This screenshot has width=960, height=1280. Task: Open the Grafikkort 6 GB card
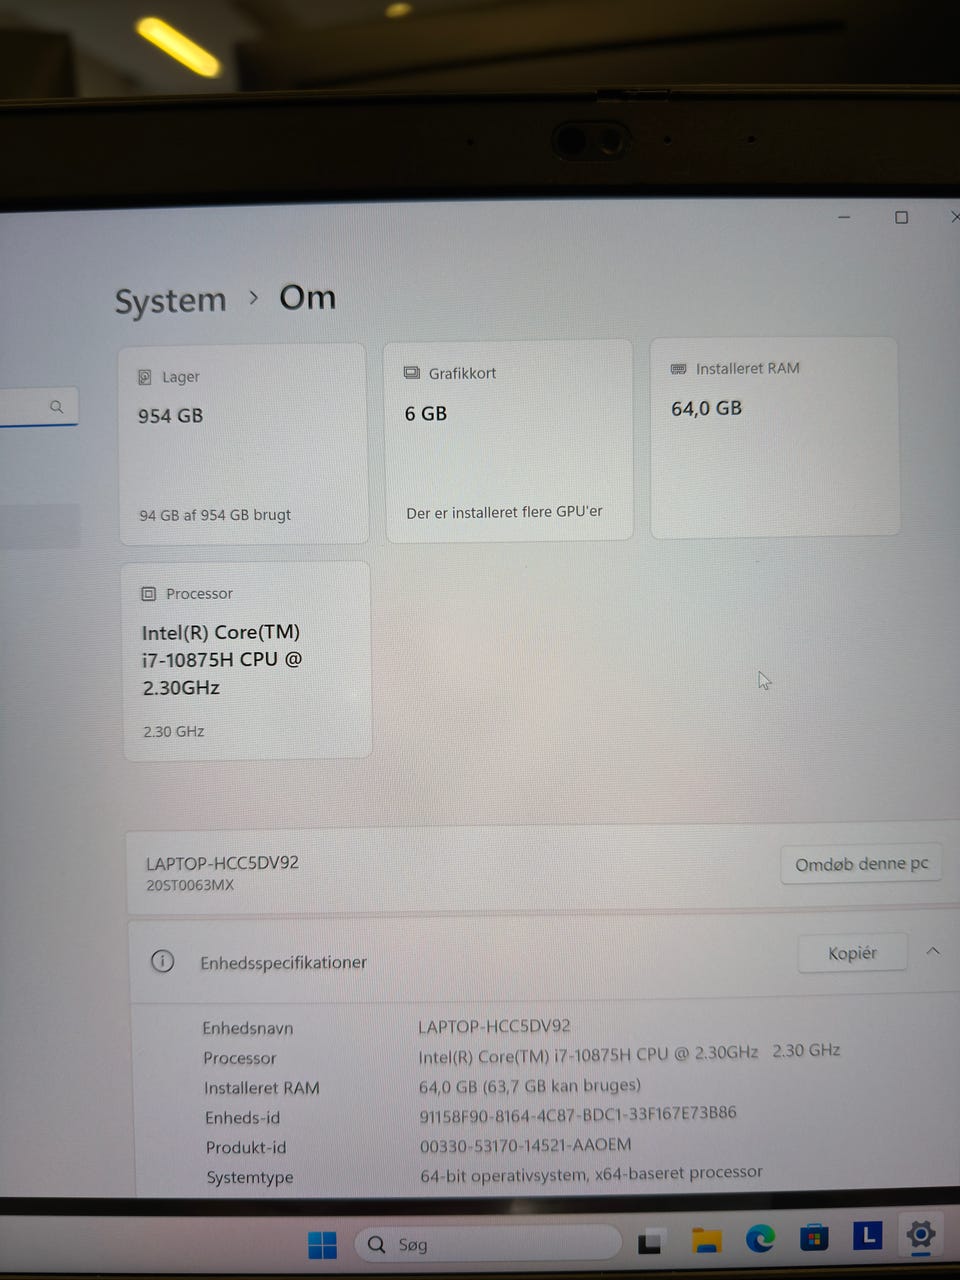pyautogui.click(x=509, y=441)
